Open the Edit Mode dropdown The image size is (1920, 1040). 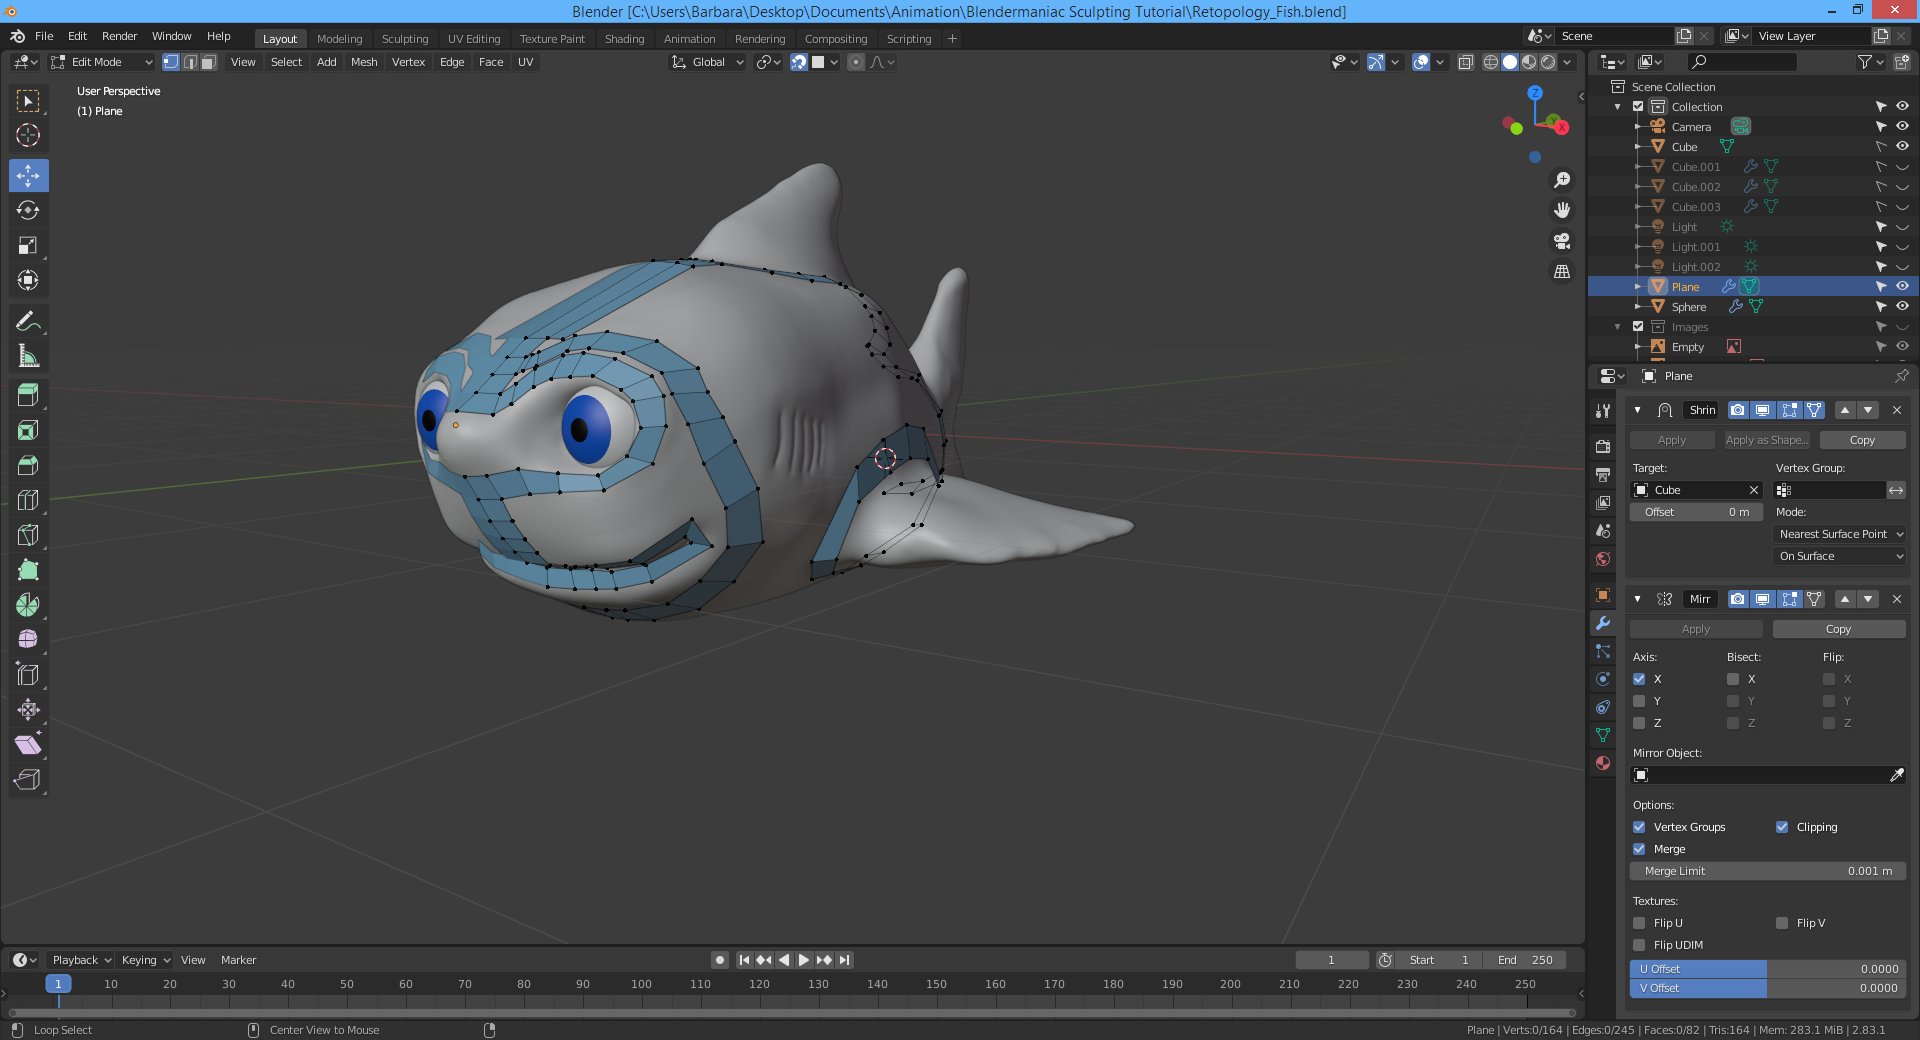tap(101, 62)
